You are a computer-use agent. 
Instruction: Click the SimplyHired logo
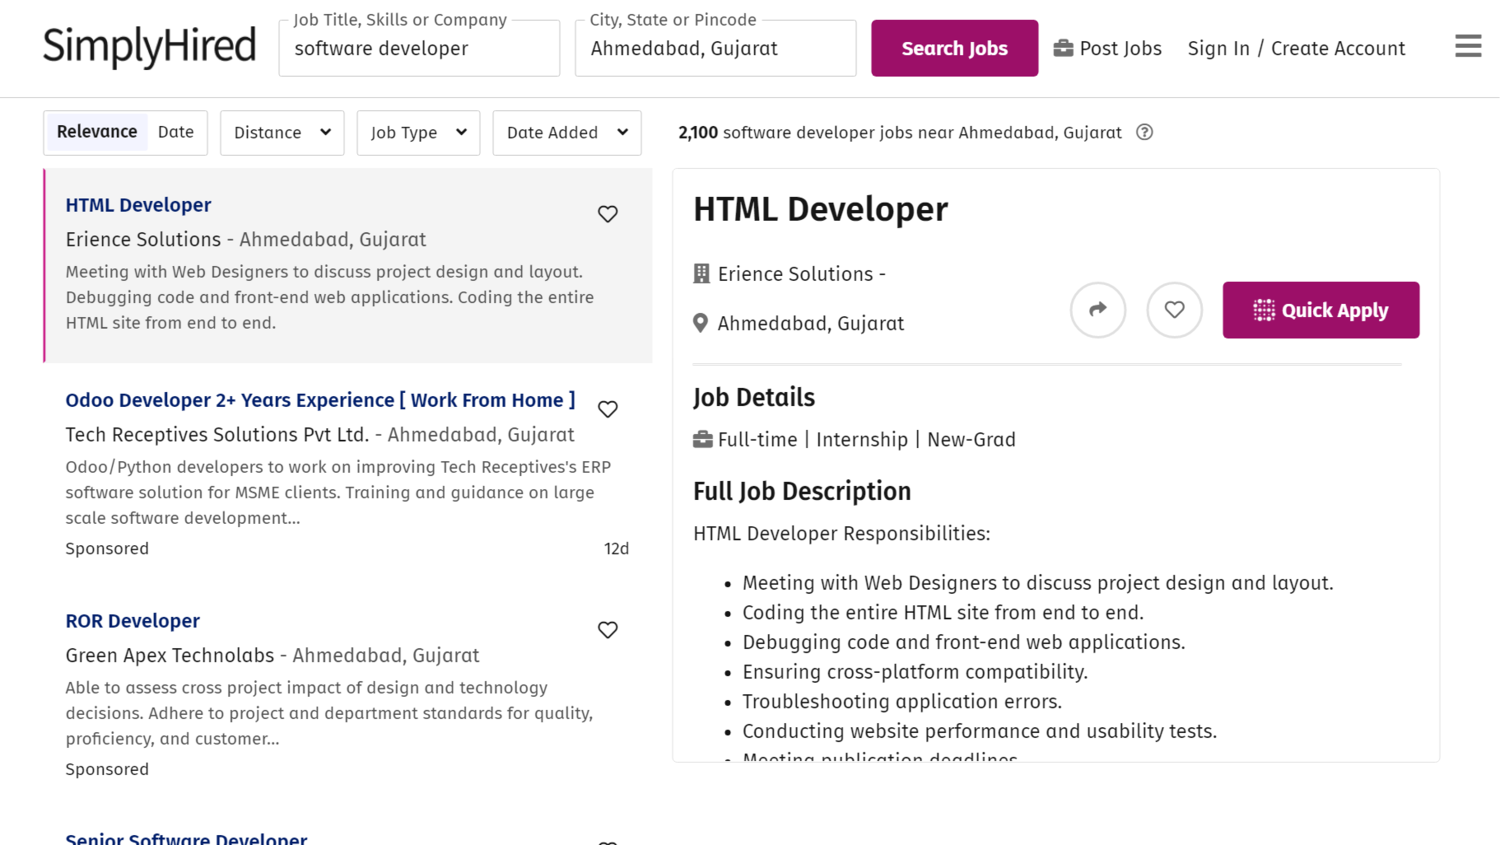point(148,47)
